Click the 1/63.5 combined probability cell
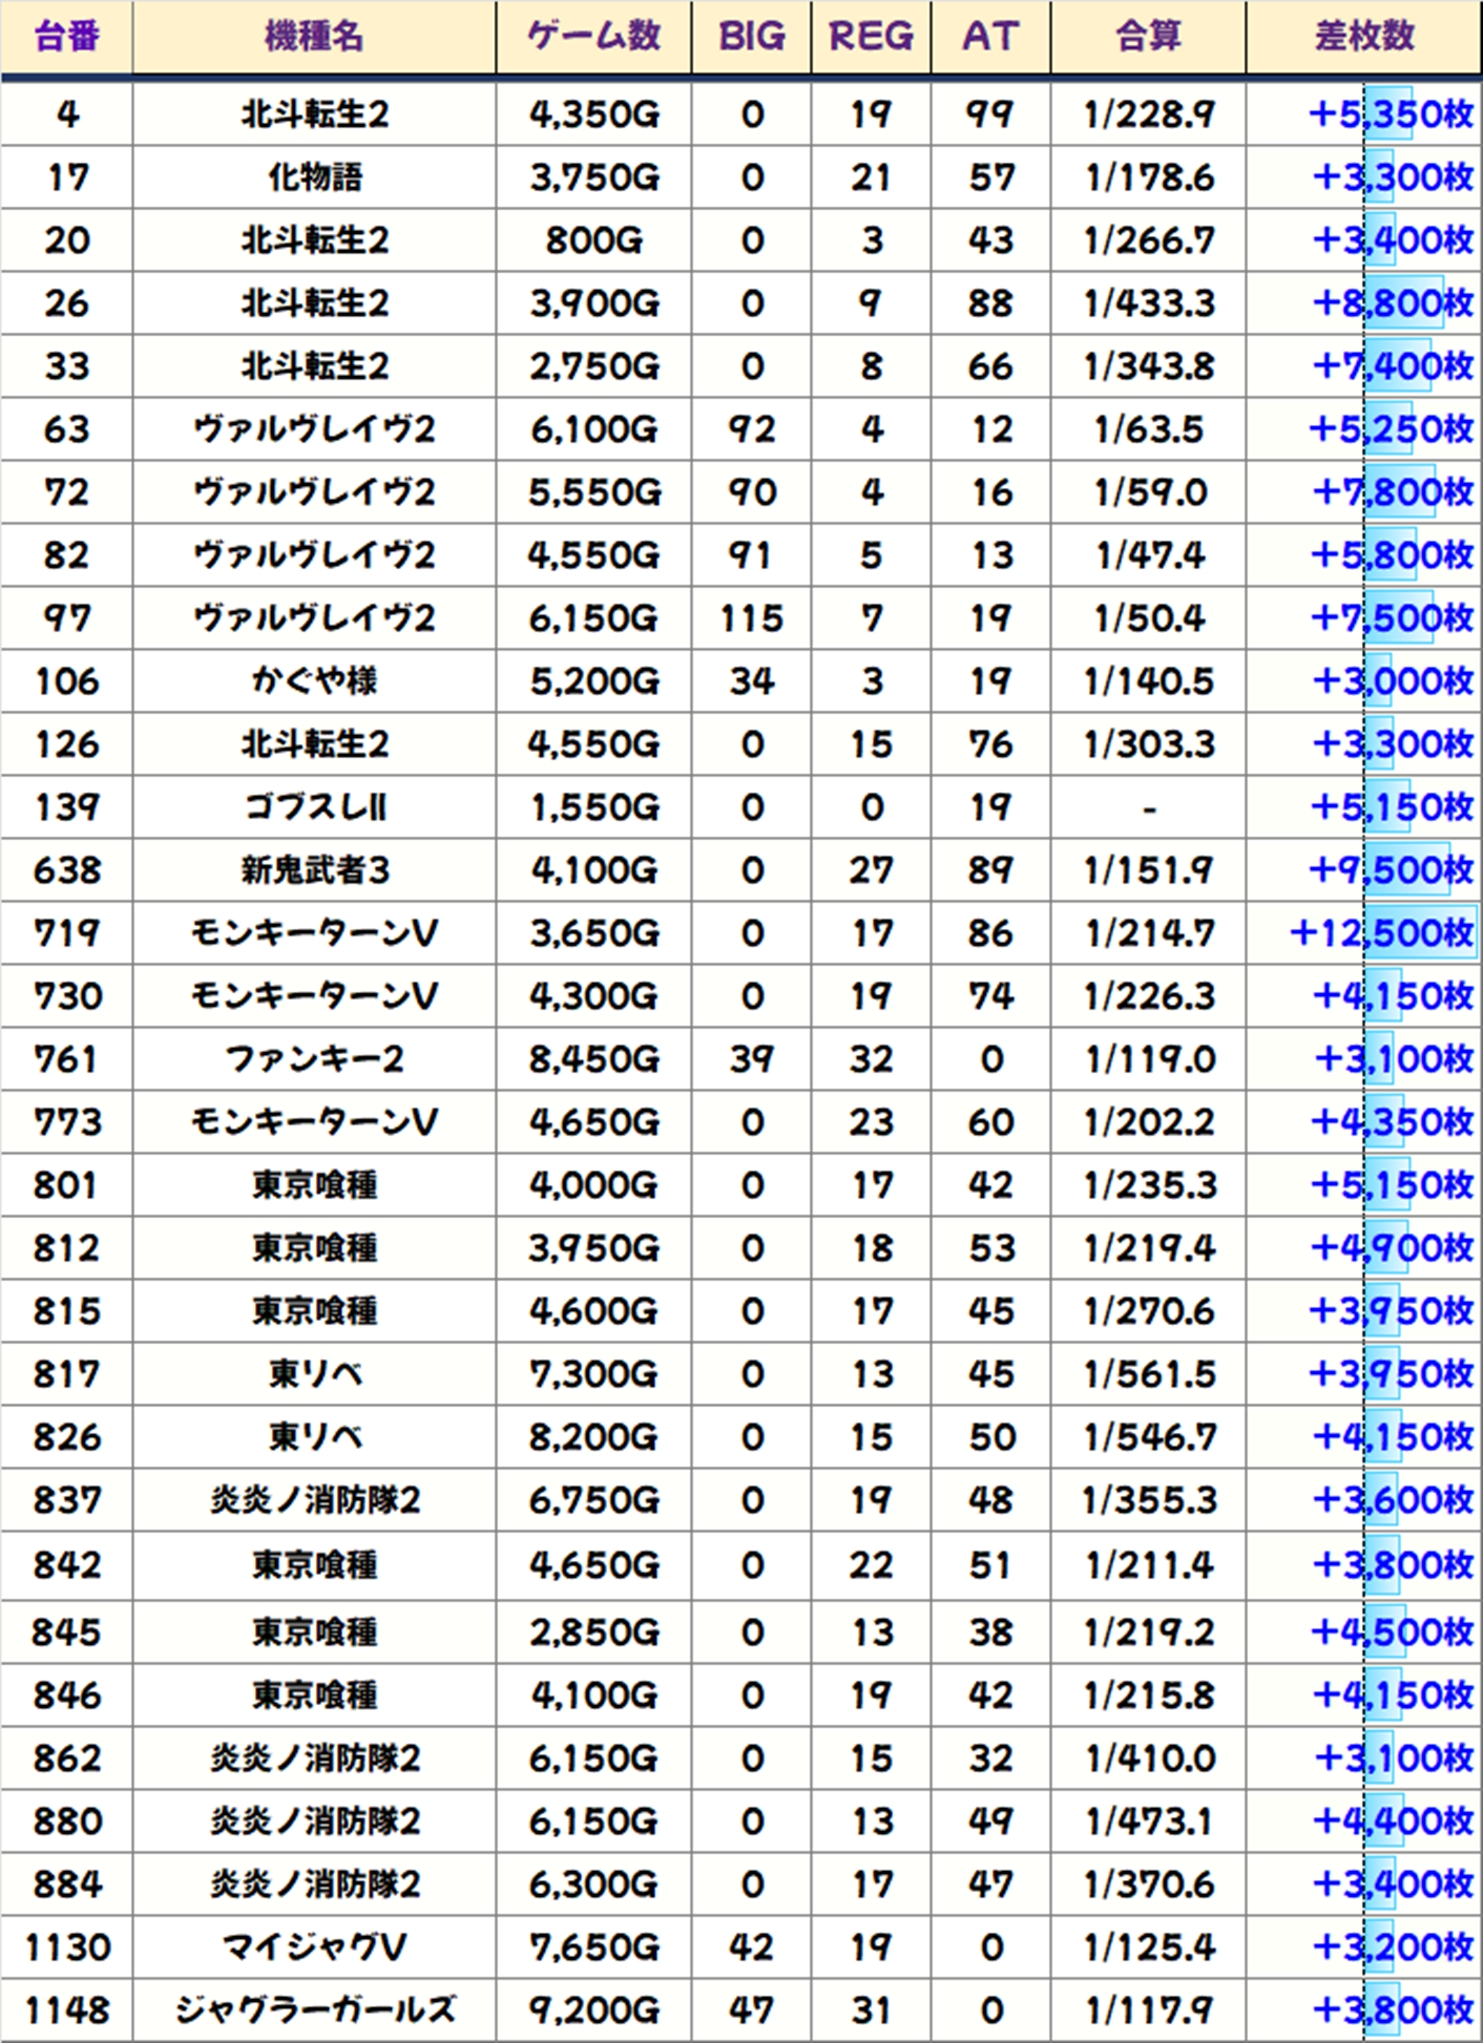1483x2043 pixels. [x=1148, y=429]
